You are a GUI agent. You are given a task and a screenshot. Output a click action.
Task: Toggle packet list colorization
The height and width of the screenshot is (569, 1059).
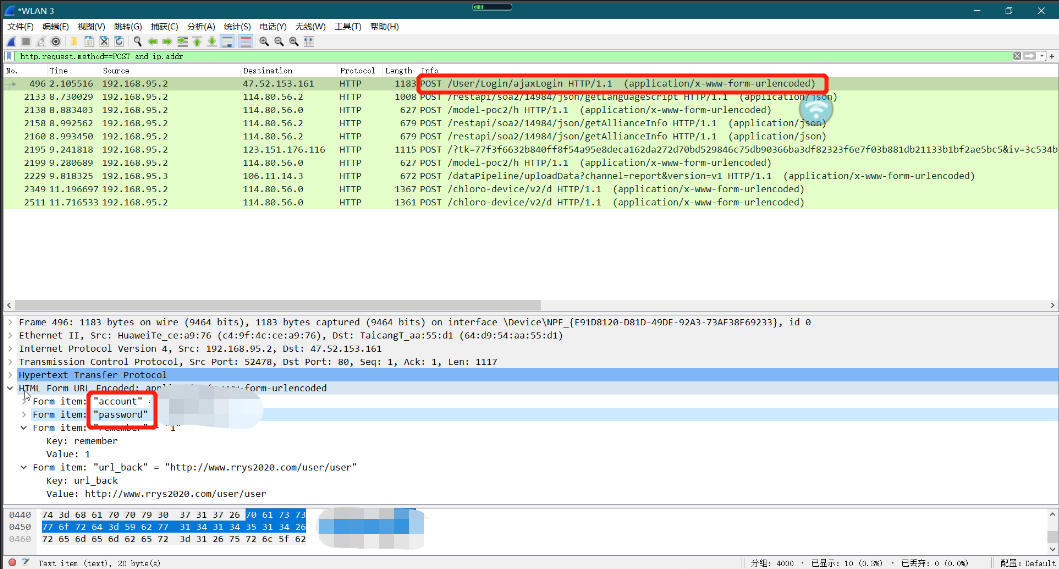click(246, 41)
